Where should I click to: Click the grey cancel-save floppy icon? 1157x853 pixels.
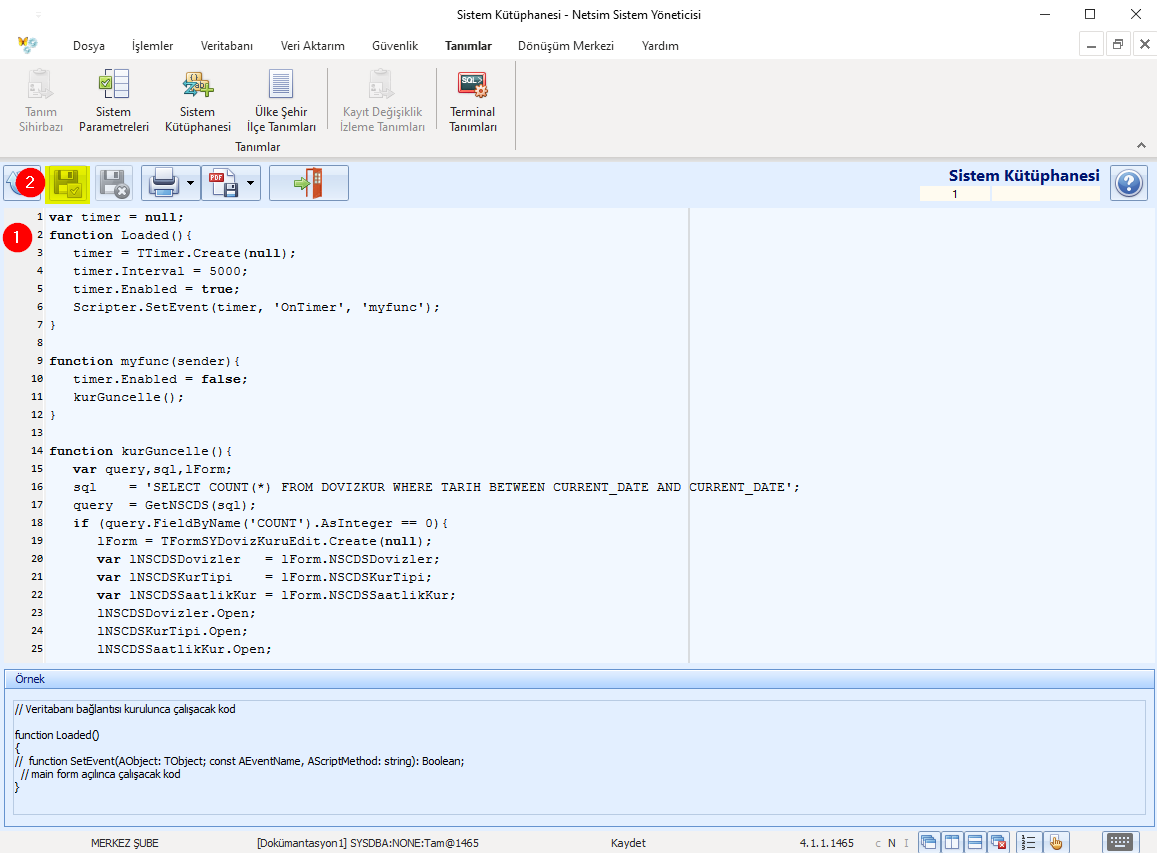(x=114, y=184)
